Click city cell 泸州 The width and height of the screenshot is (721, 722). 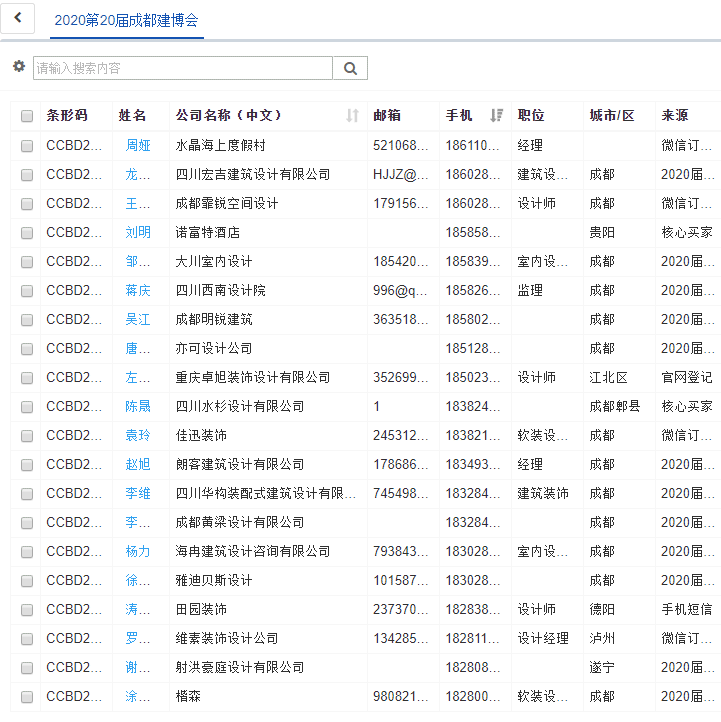pos(602,639)
